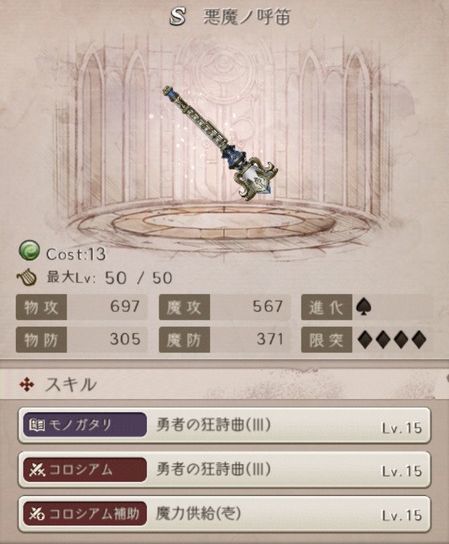Image resolution: width=449 pixels, height=544 pixels.
Task: Click the red cross icon beside スキル
Action: (x=27, y=385)
